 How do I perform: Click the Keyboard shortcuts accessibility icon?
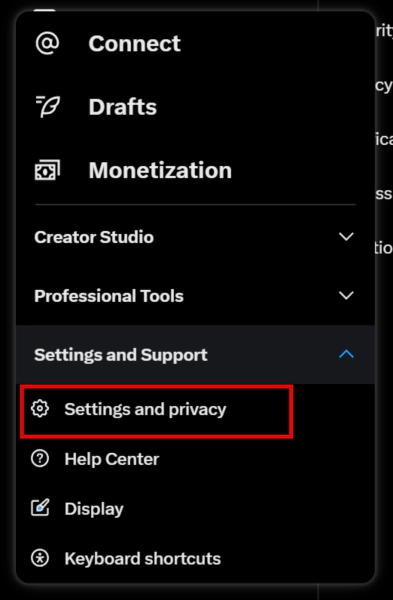click(x=40, y=558)
